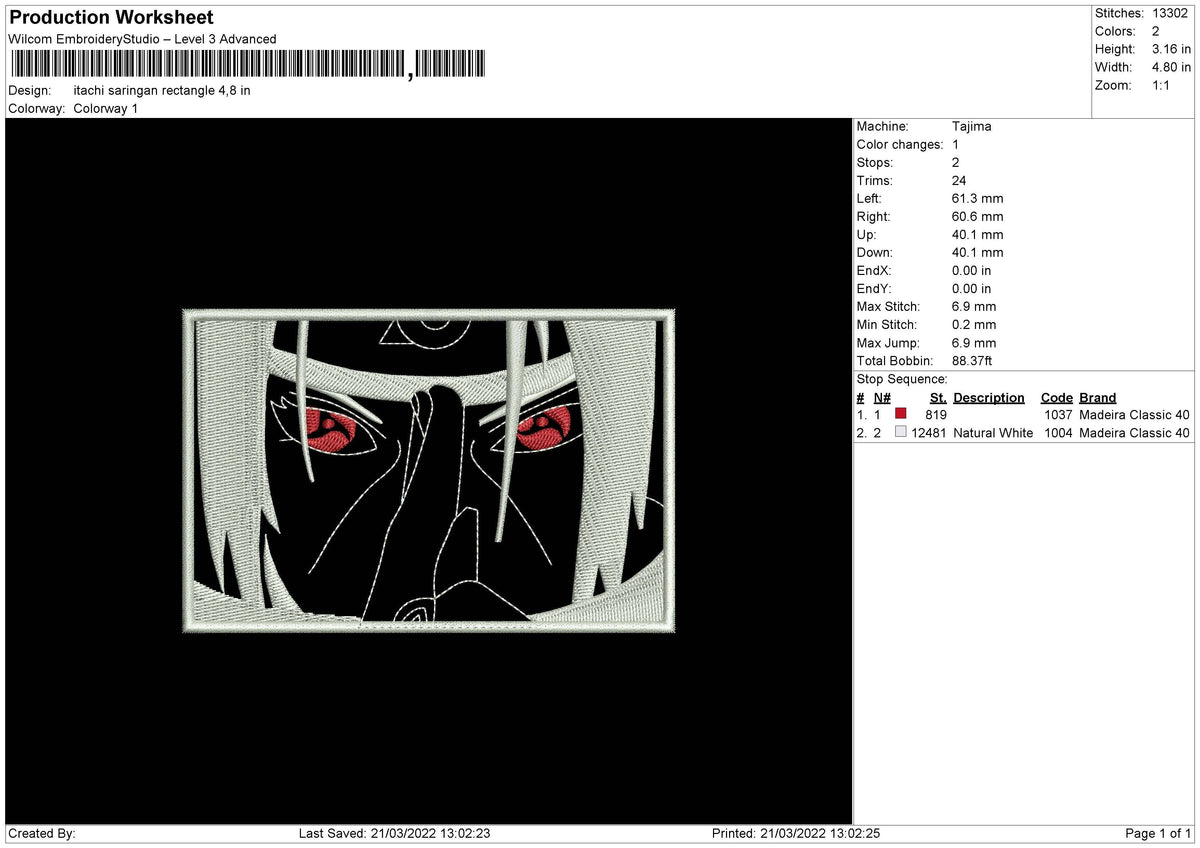Select the Description column header
Viewport: 1200px width, 848px height.
[989, 397]
